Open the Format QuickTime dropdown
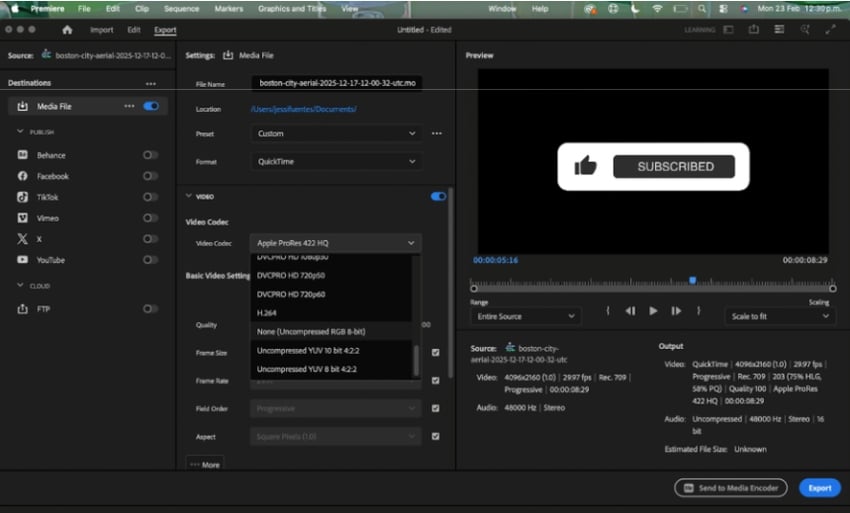The height and width of the screenshot is (513, 850). click(335, 161)
